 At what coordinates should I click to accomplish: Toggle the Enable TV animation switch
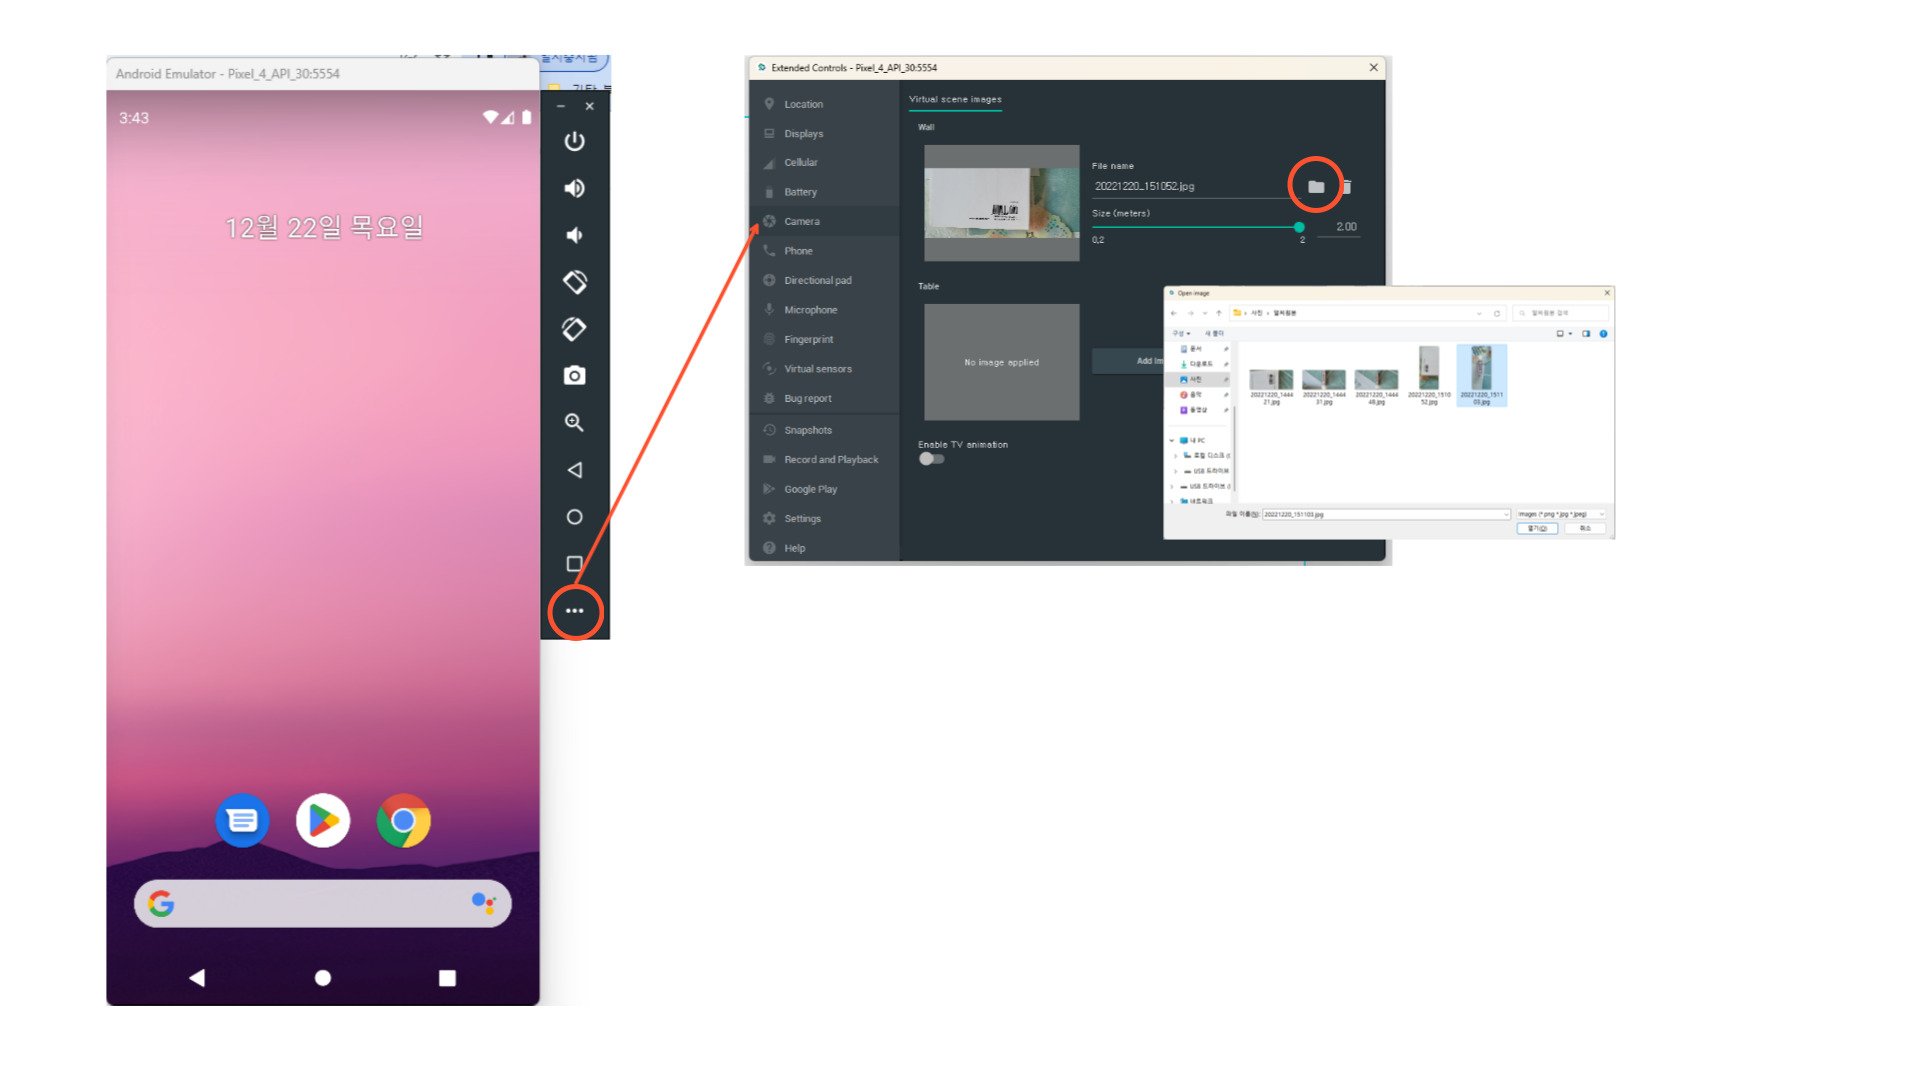pyautogui.click(x=931, y=459)
